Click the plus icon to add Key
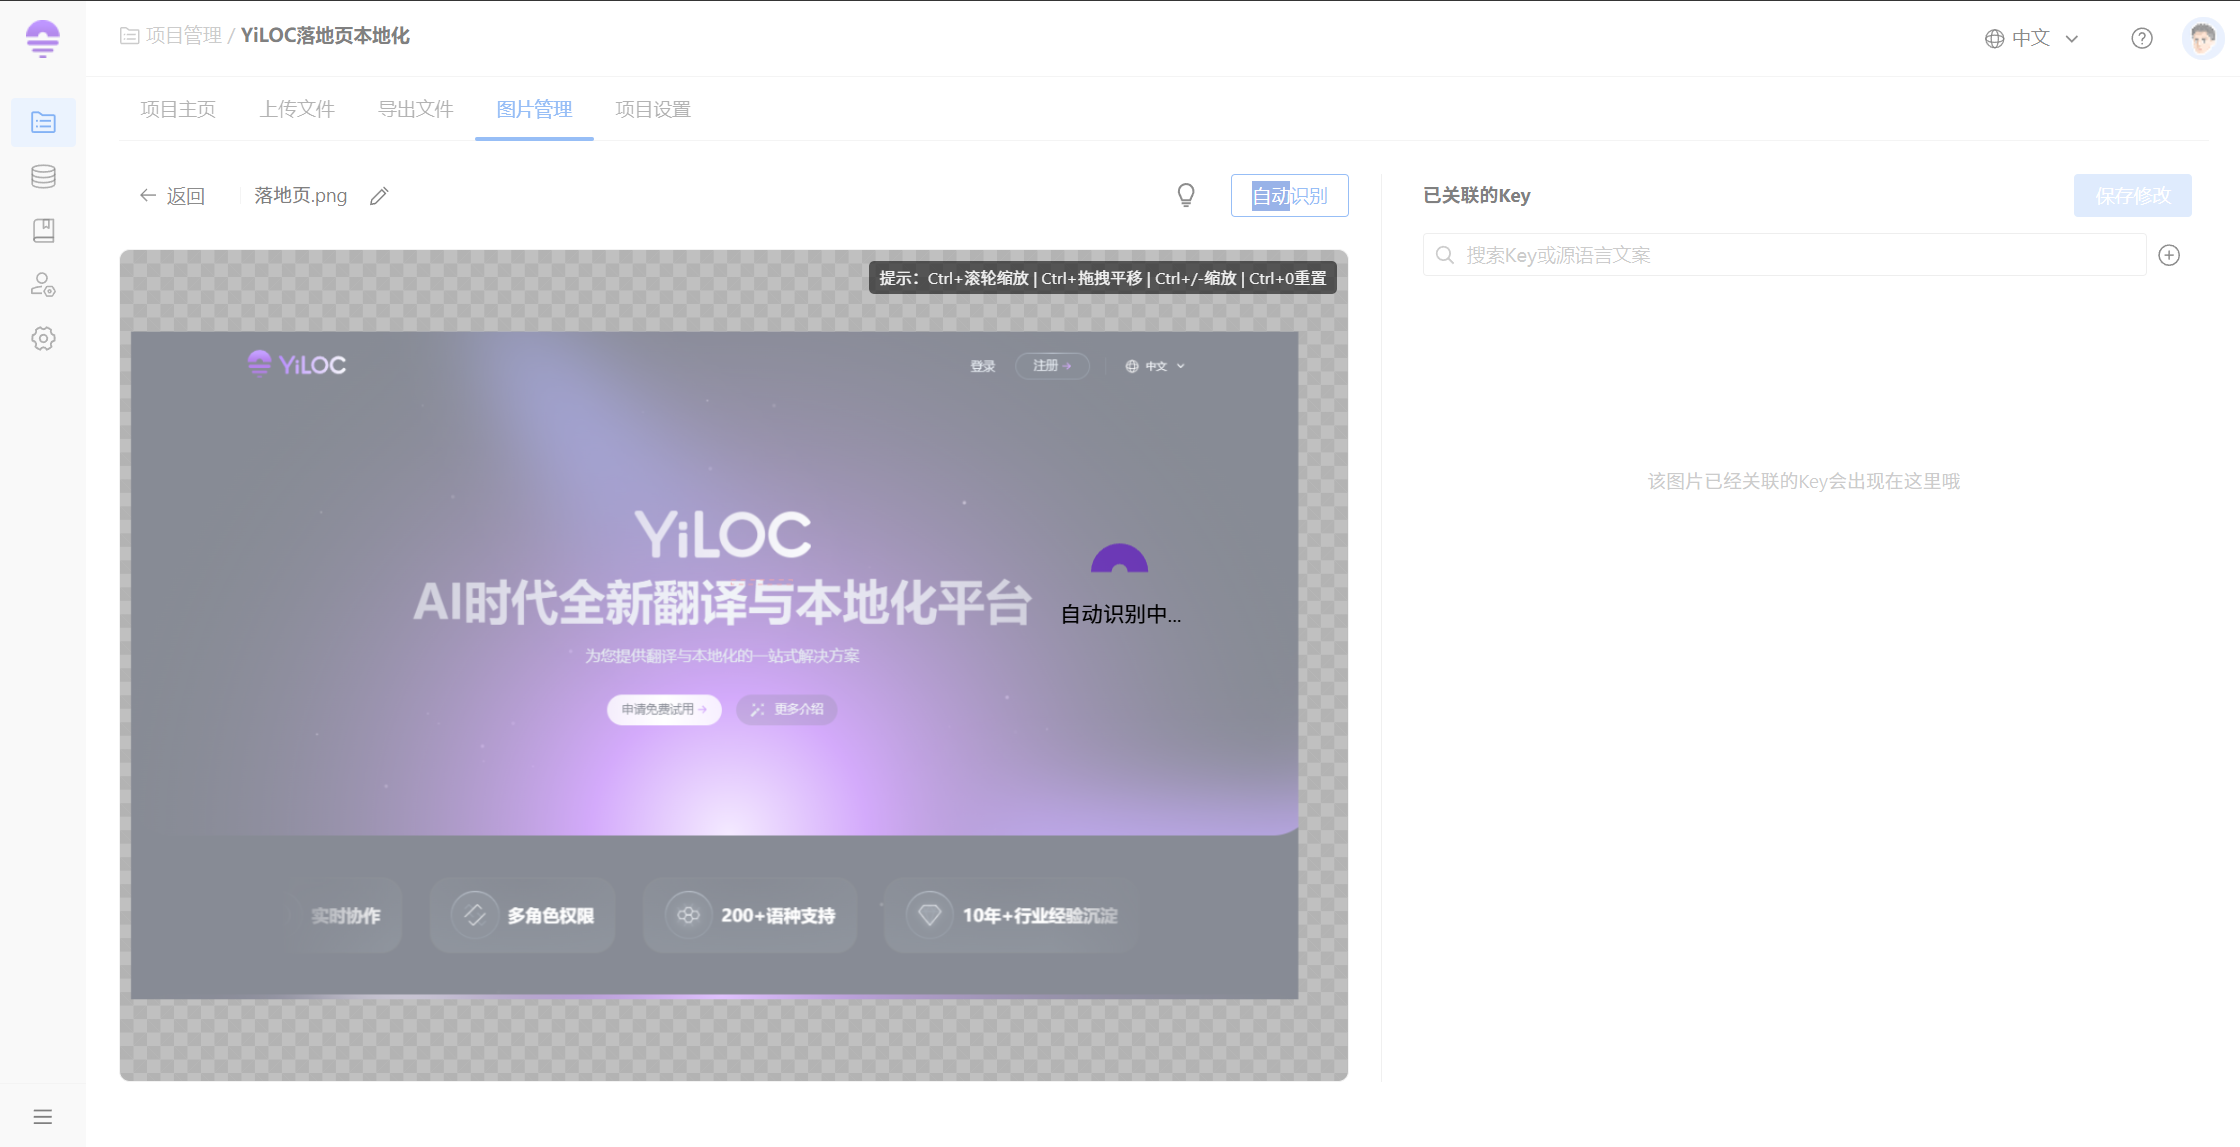Image resolution: width=2240 pixels, height=1147 pixels. 2169,255
